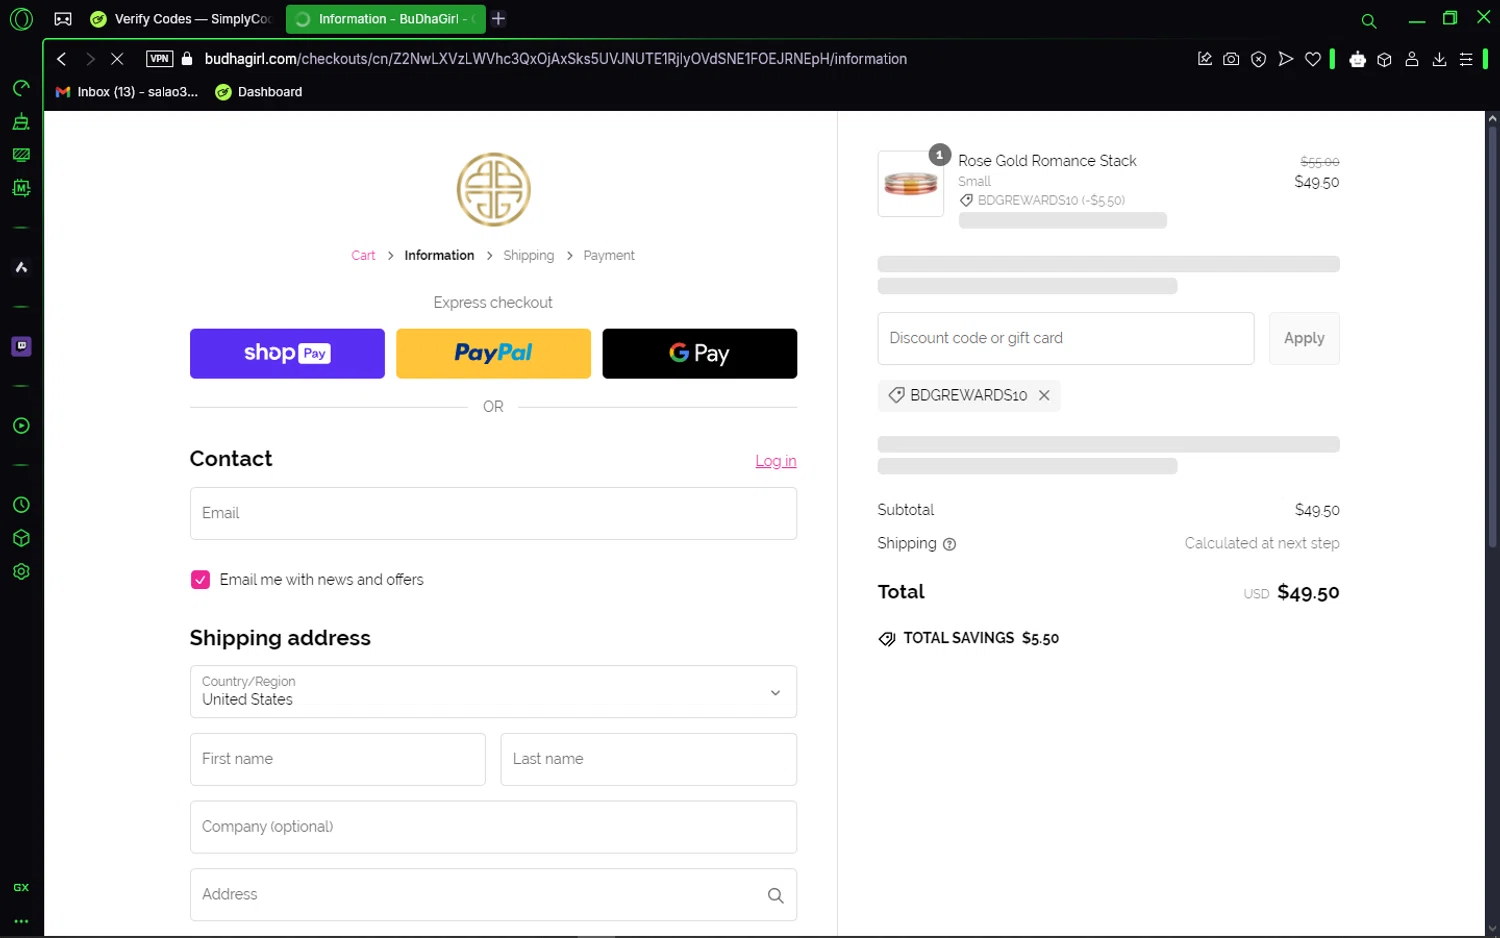Open GX Cleaner broom icon in sidebar
Screen dimensions: 1500x938
(x=21, y=122)
